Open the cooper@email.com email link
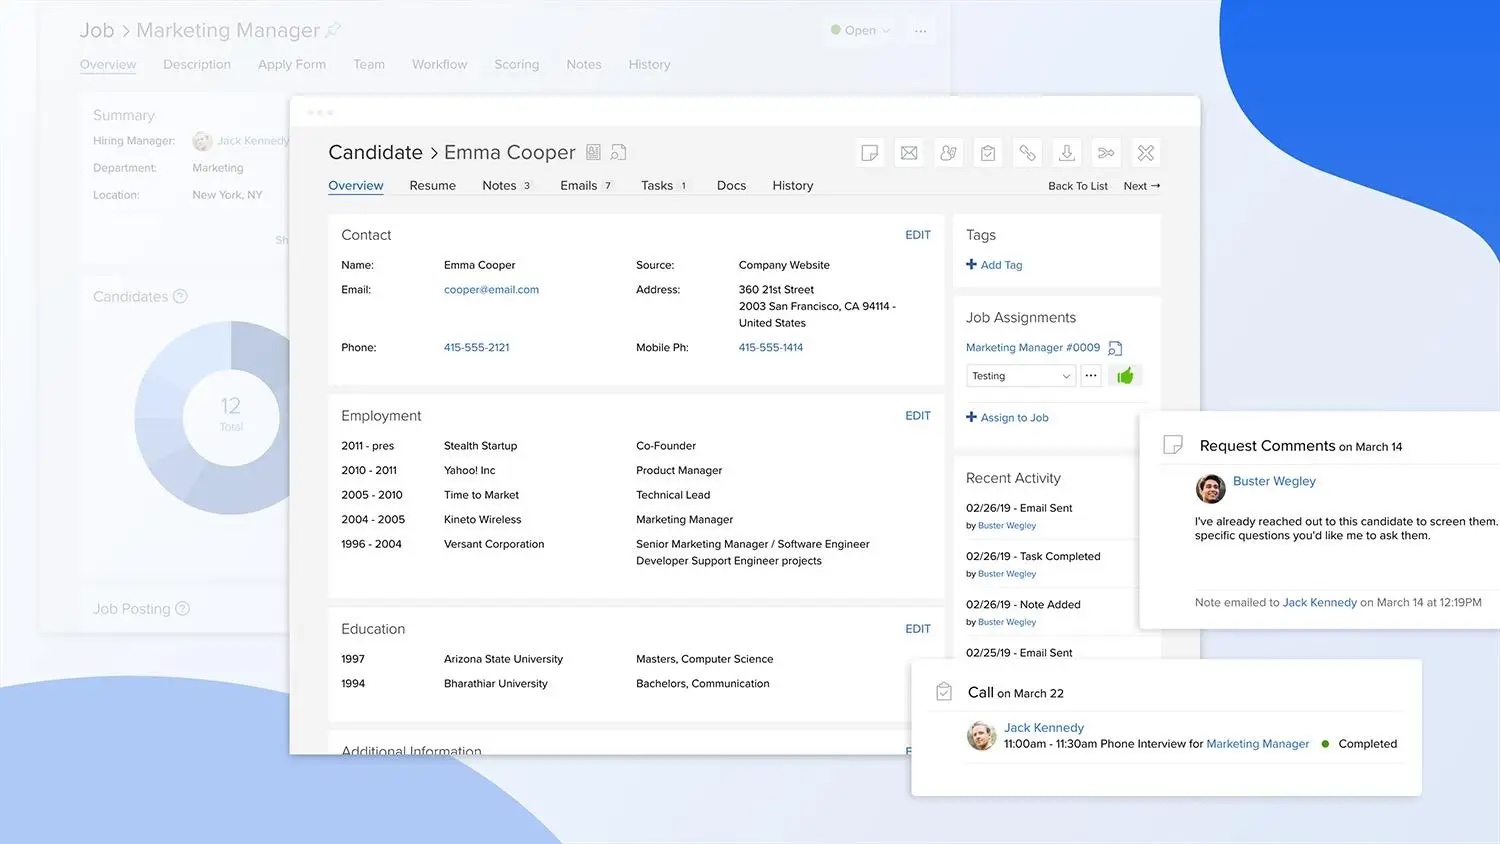Viewport: 1500px width, 844px height. [491, 289]
